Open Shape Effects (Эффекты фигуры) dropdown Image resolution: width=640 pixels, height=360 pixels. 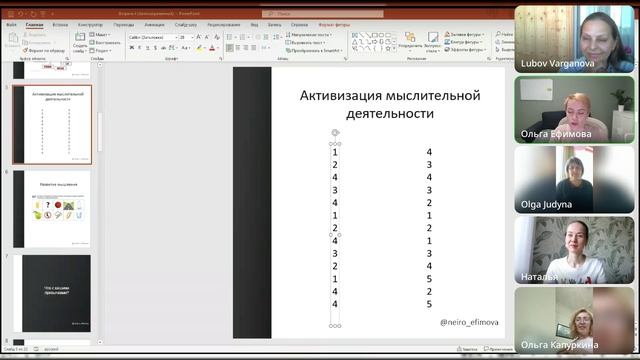(x=465, y=49)
